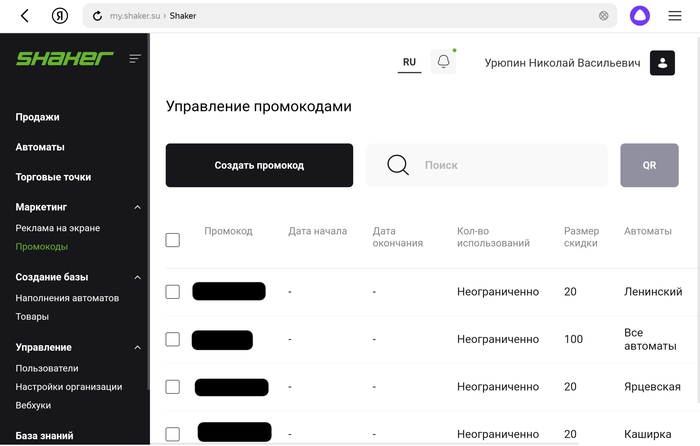Open notifications bell
Viewport: 700px width, 446px height.
(443, 61)
